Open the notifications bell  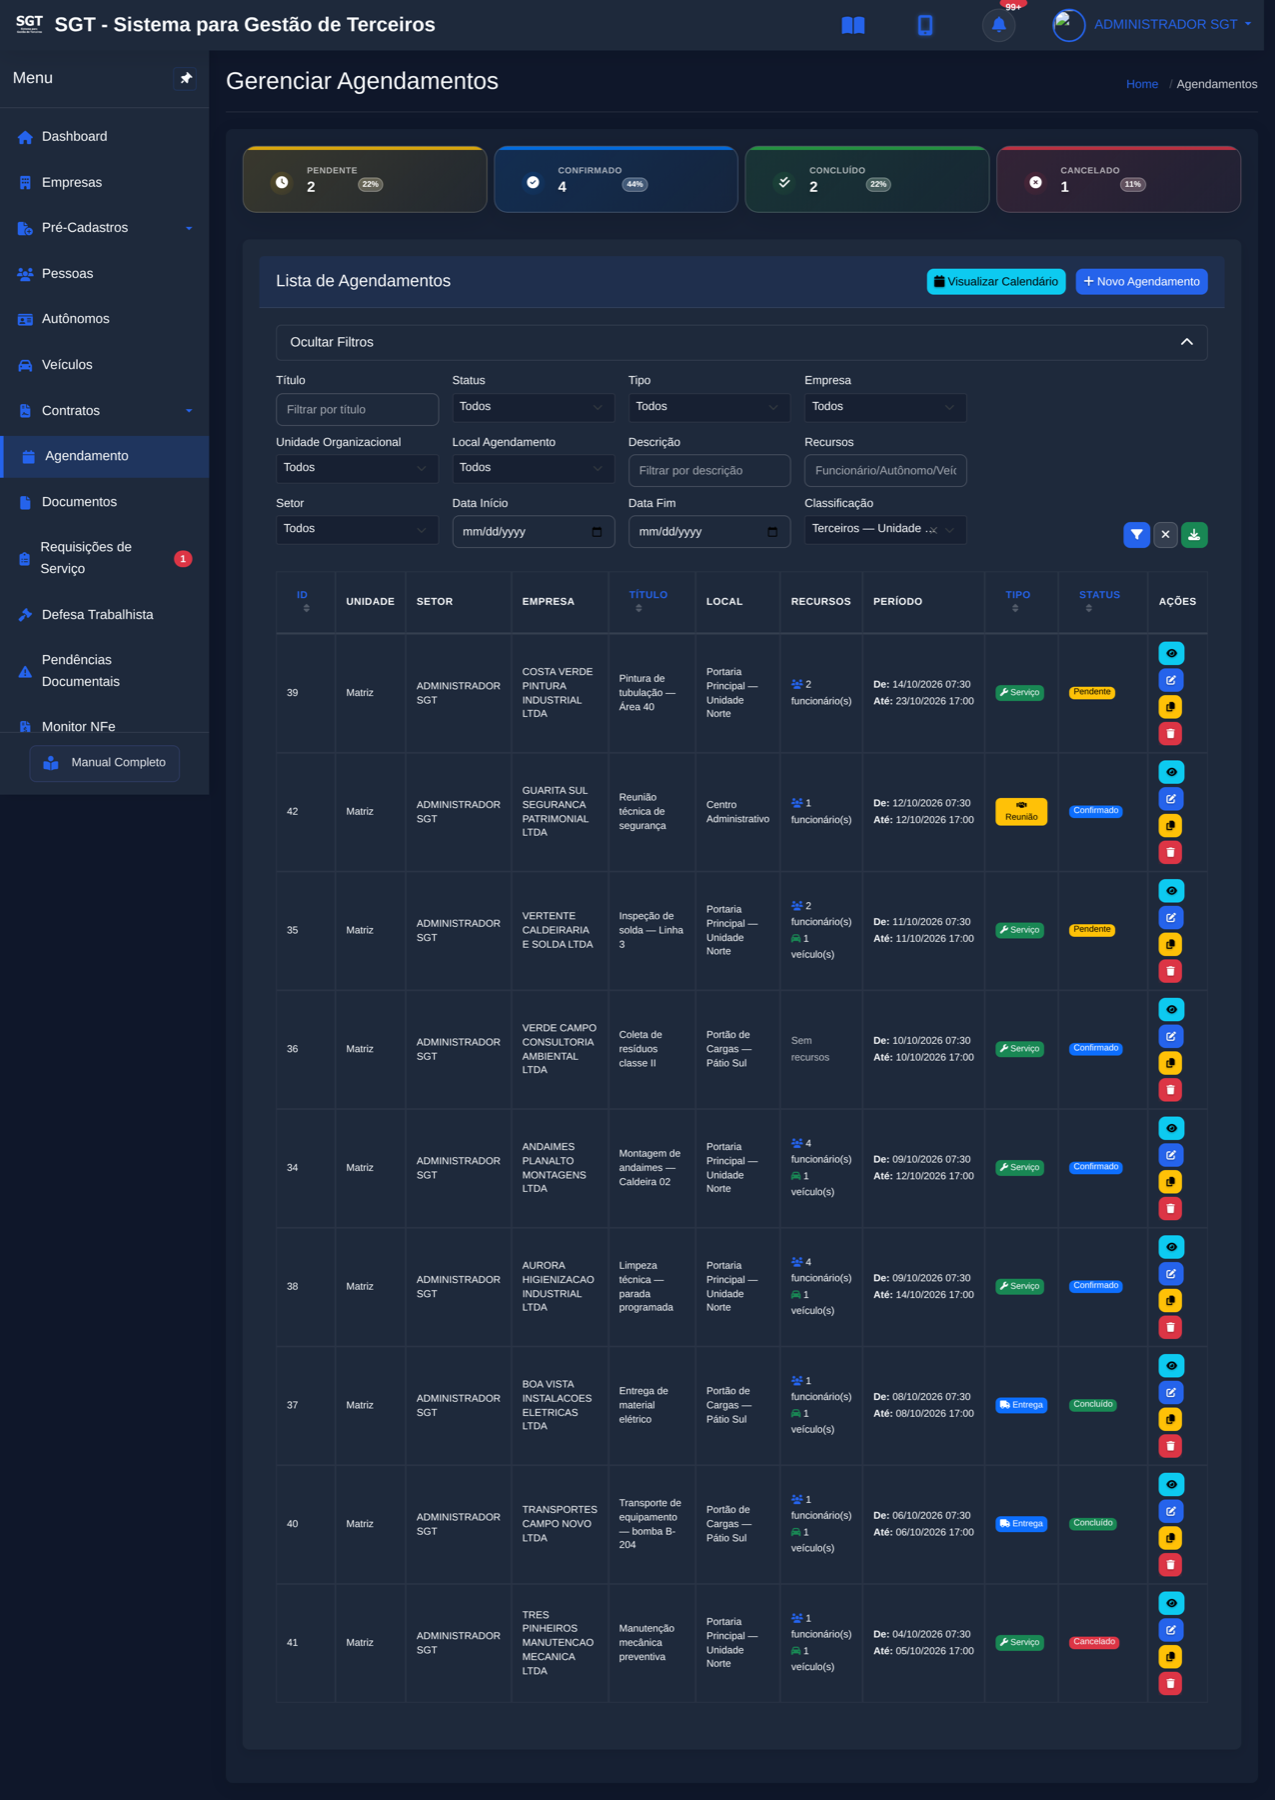tap(998, 25)
